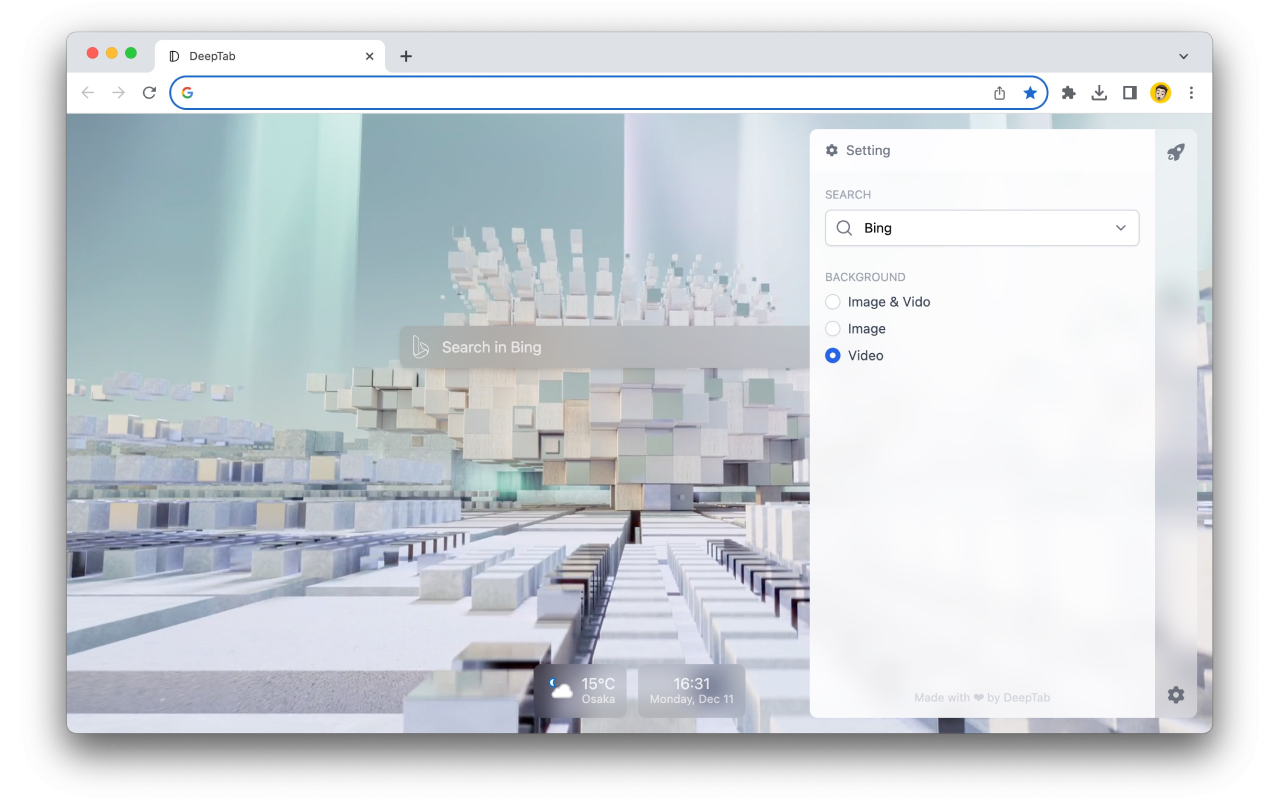This screenshot has height=800, width=1280.
Task: Open Chrome's Extensions puzzle icon
Action: [1068, 92]
